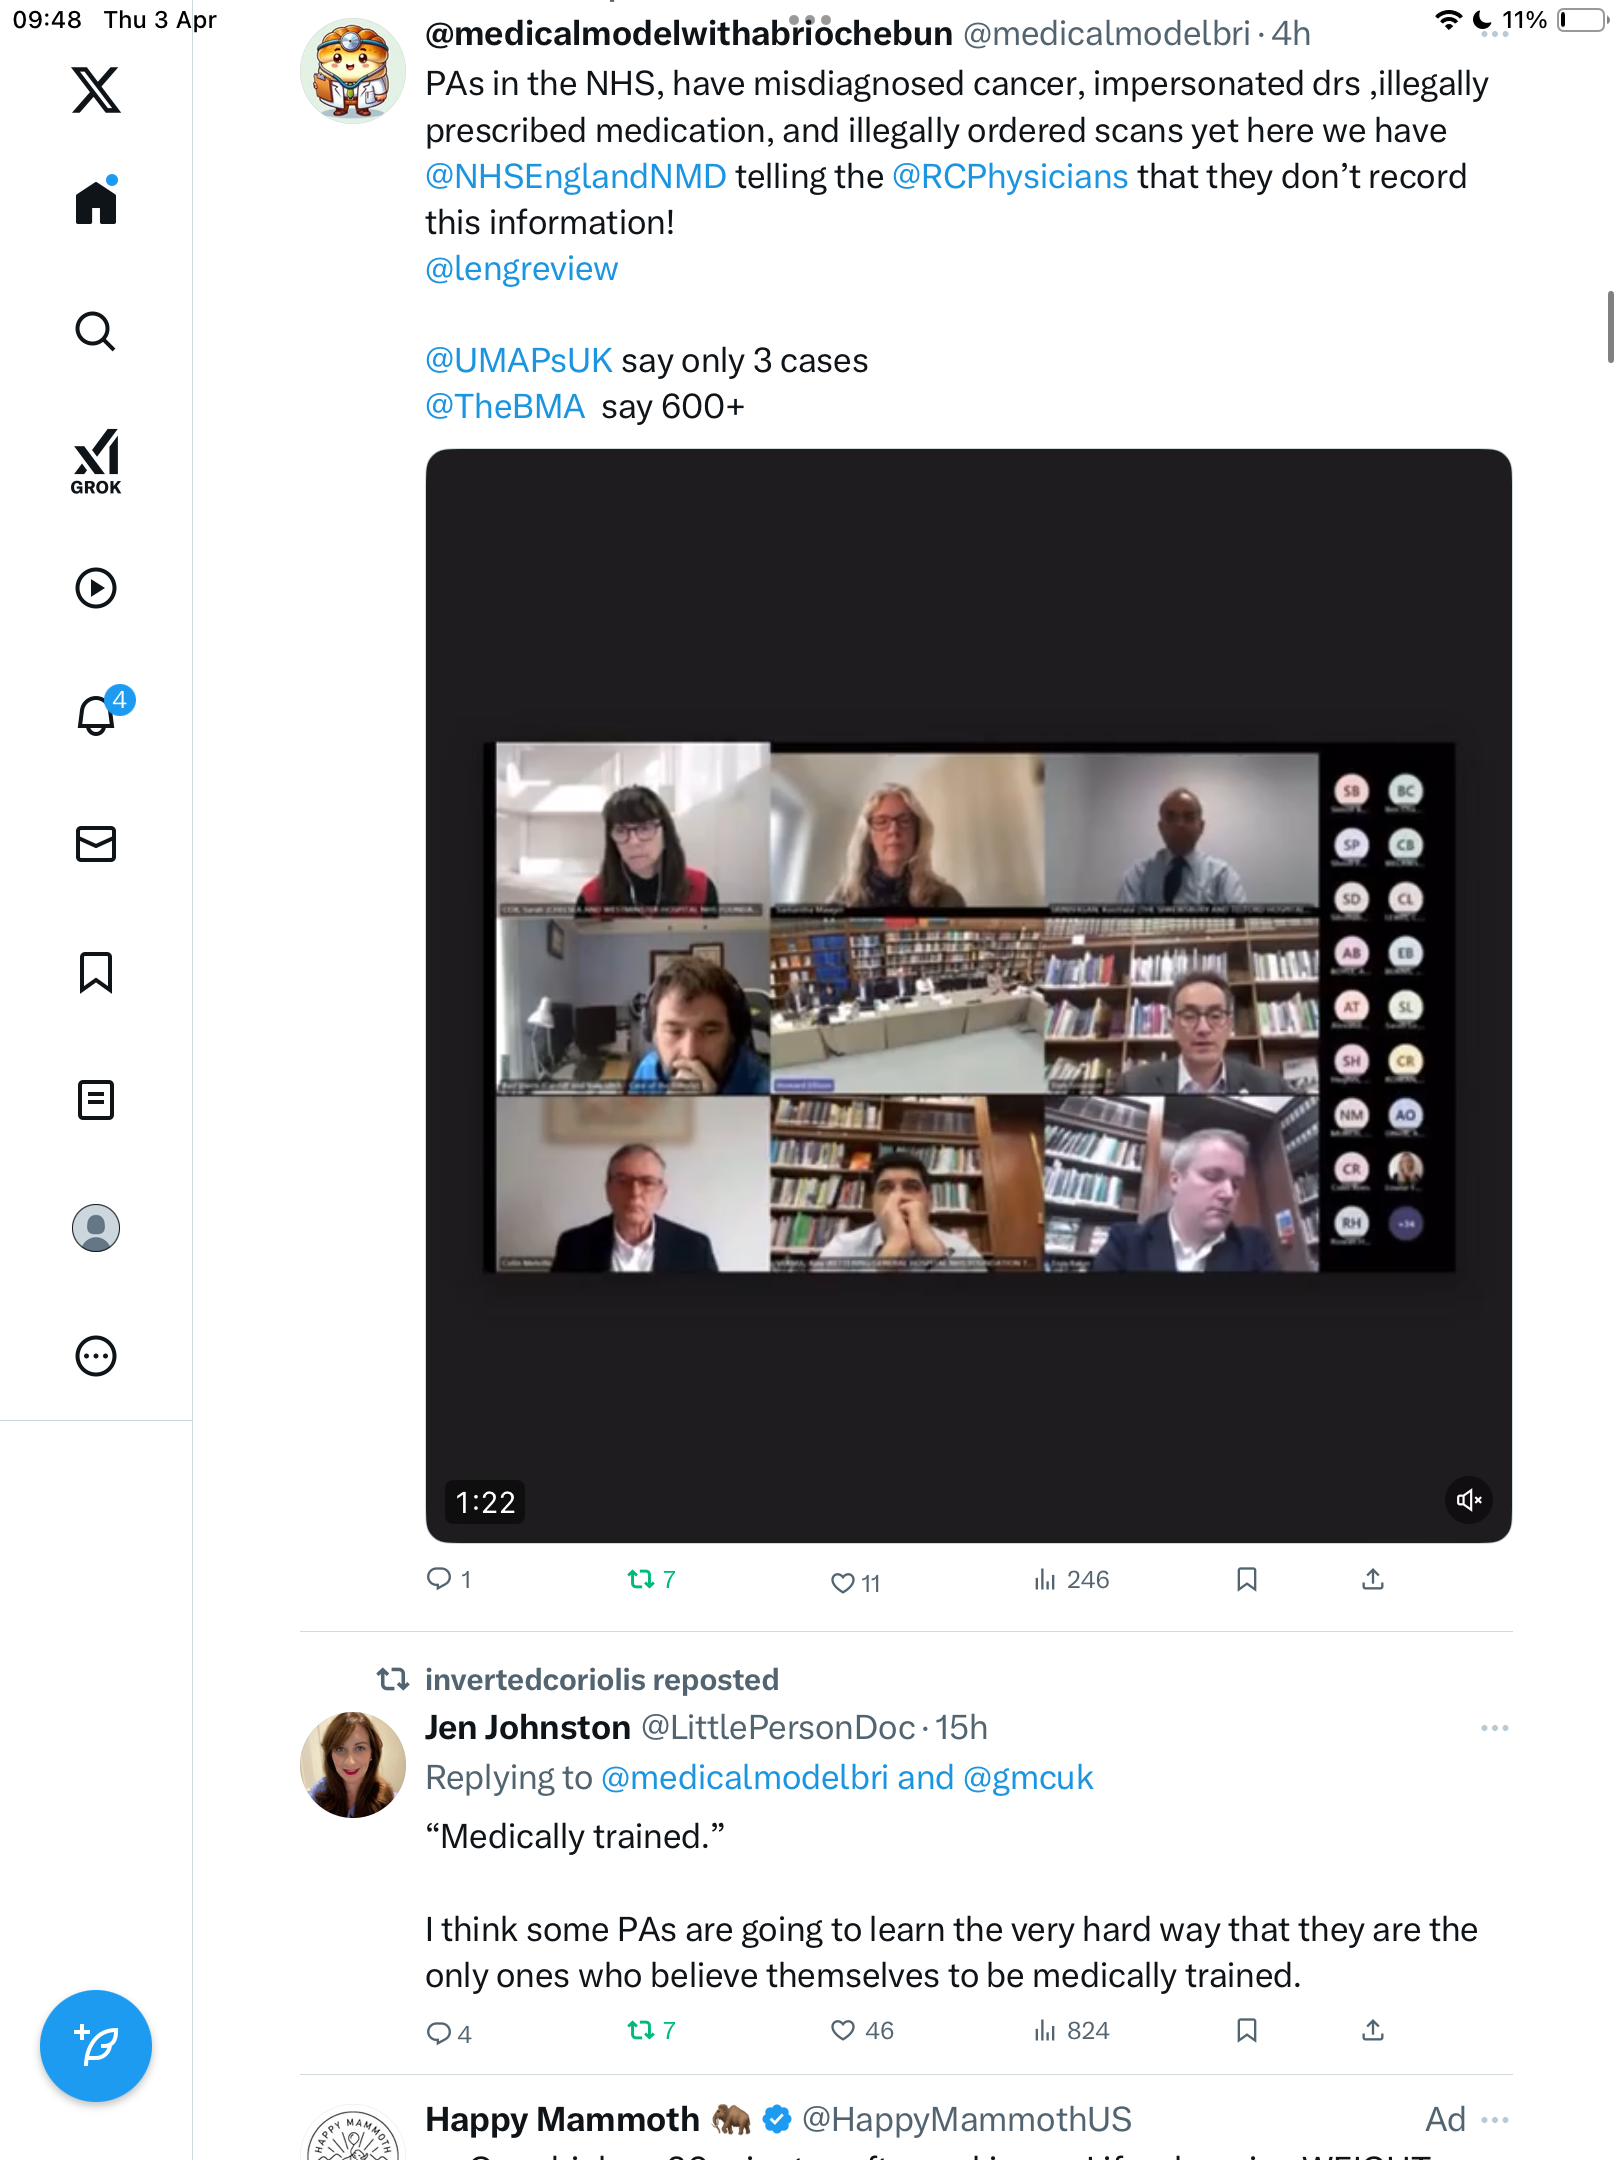Image resolution: width=1620 pixels, height=2160 pixels.
Task: Open @NHSEnglandNMD mention link
Action: (576, 176)
